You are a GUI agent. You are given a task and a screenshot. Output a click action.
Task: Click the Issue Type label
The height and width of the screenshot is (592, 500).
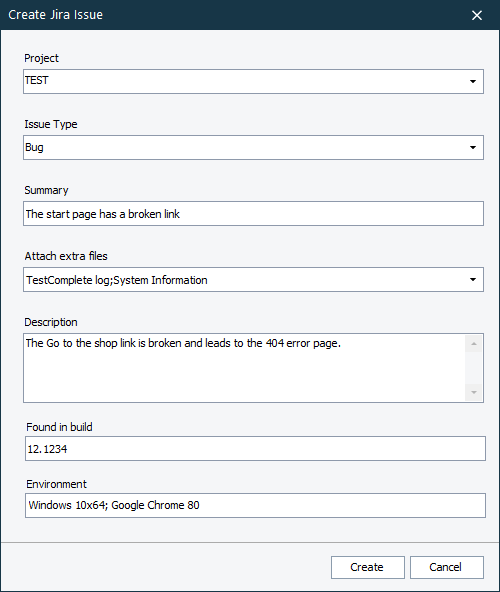(x=51, y=124)
